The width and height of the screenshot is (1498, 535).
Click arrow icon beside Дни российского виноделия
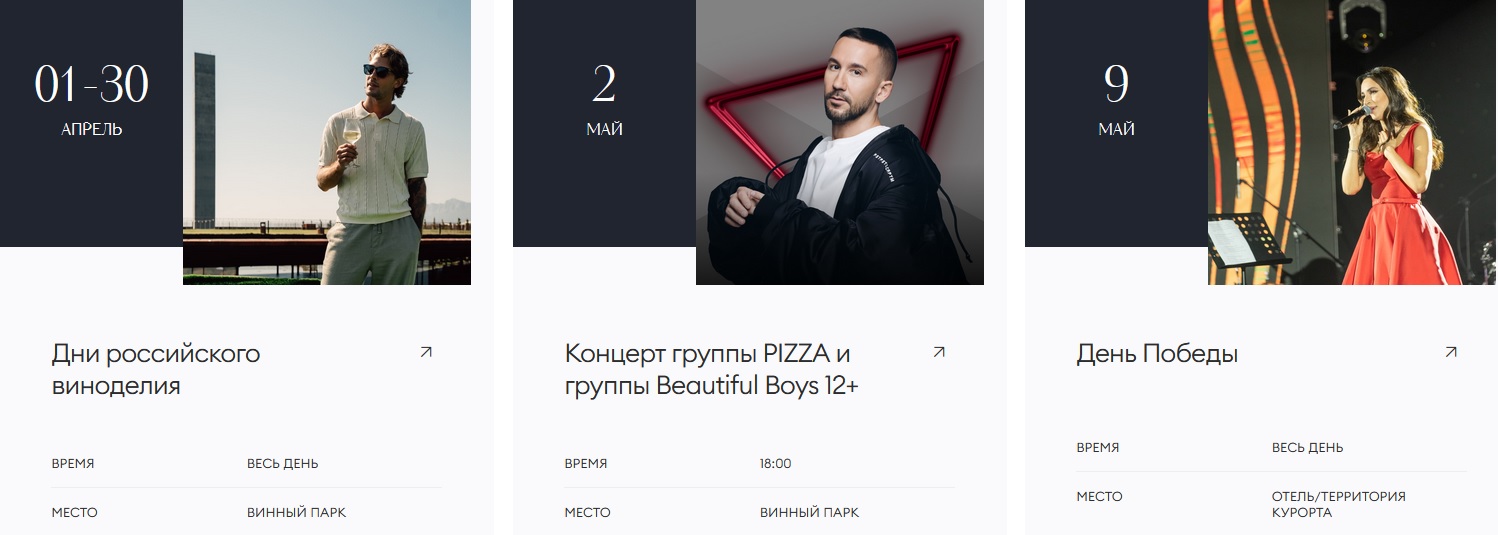click(x=426, y=352)
